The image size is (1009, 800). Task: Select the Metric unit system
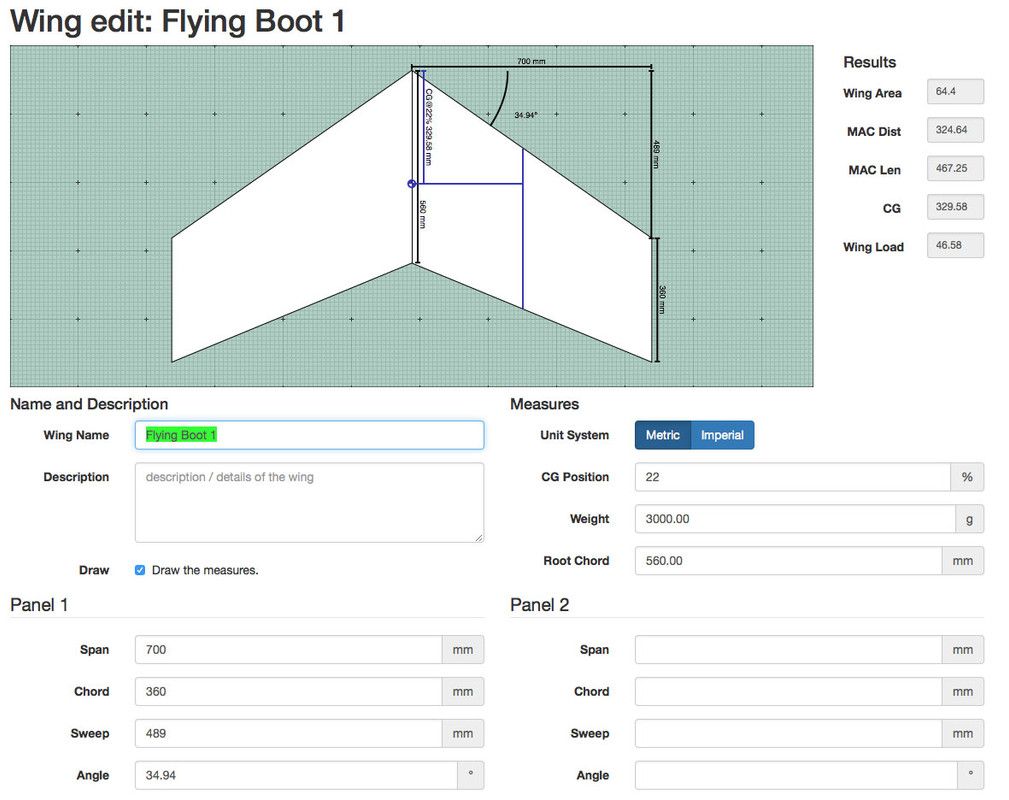(663, 435)
